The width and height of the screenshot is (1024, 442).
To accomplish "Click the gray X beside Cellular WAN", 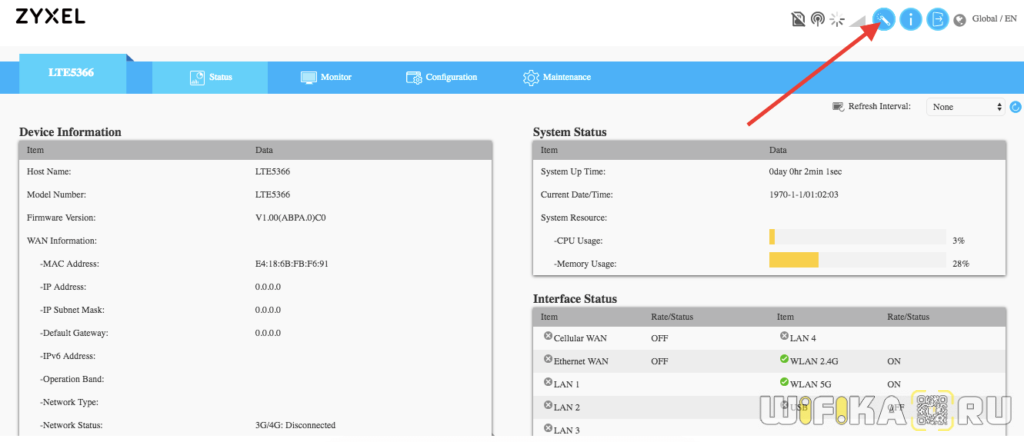I will pos(547,336).
